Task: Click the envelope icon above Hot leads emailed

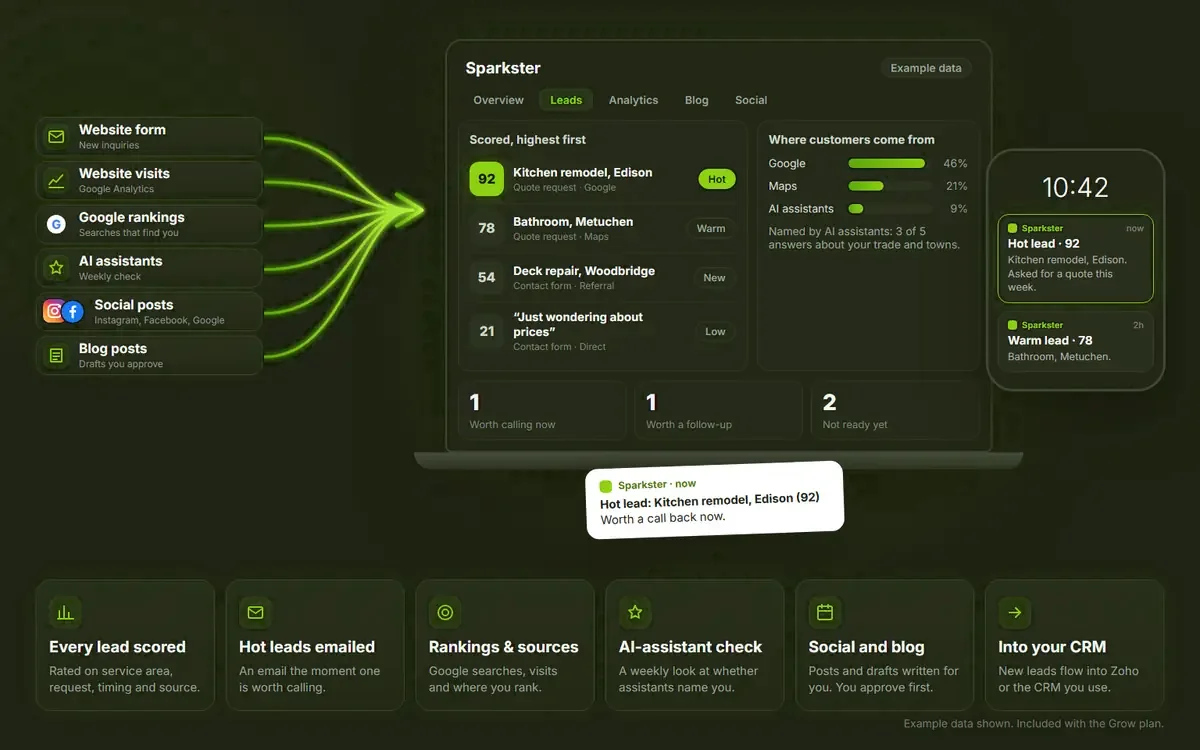Action: tap(255, 612)
